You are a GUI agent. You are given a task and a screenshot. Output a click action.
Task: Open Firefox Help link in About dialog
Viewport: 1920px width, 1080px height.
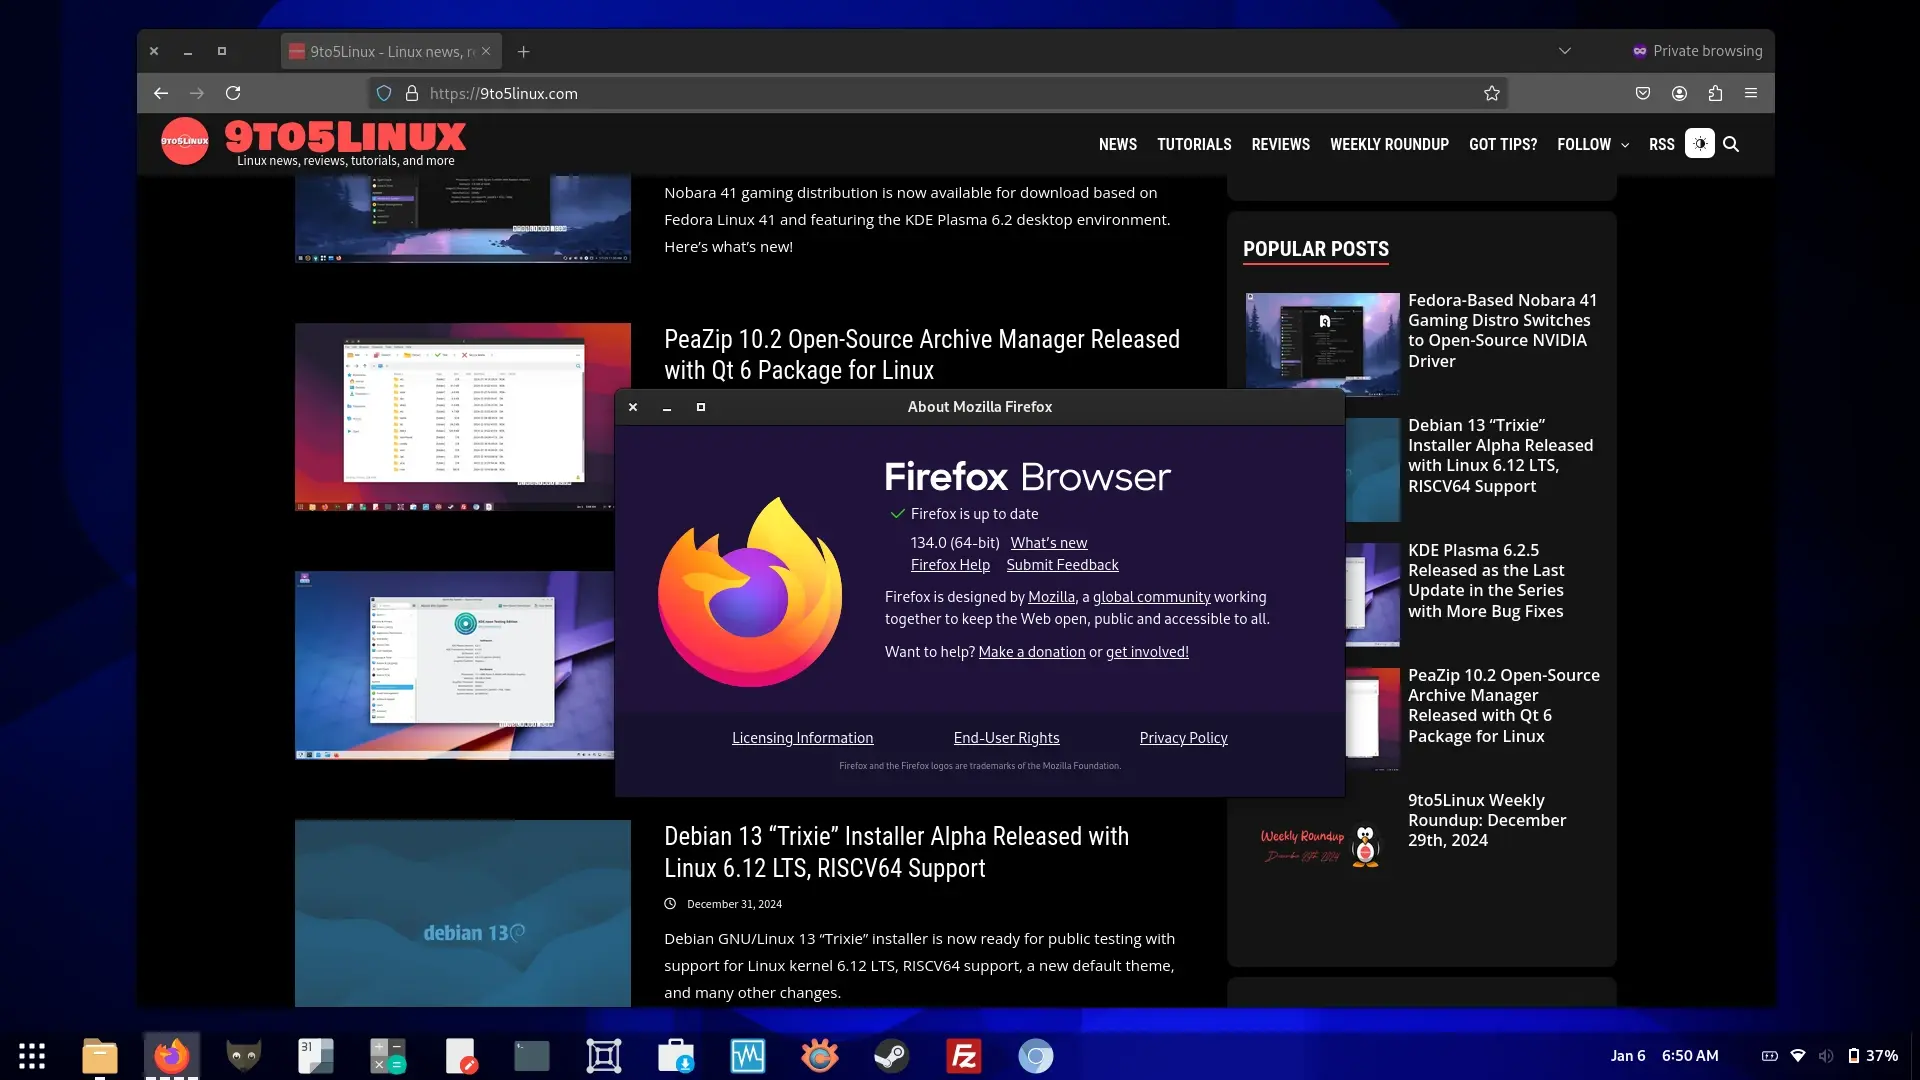tap(950, 565)
